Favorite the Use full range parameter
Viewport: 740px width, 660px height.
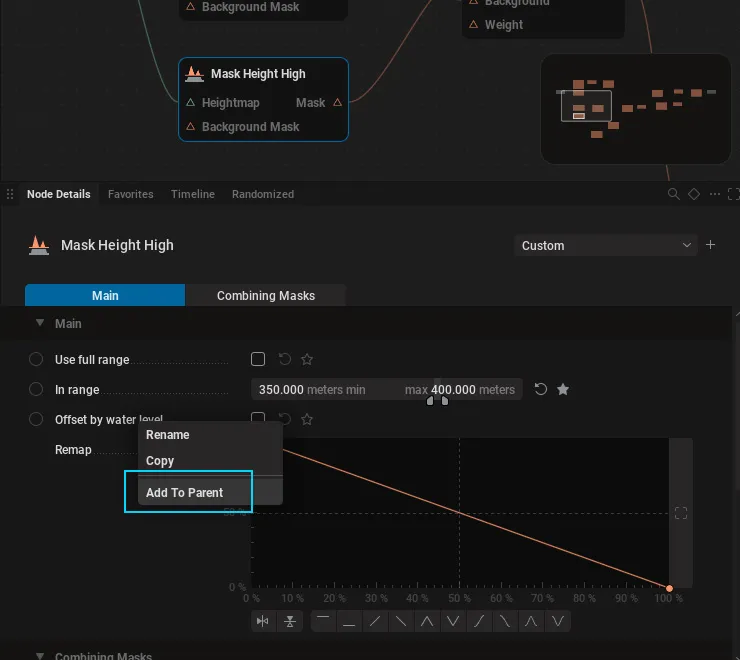click(x=307, y=359)
